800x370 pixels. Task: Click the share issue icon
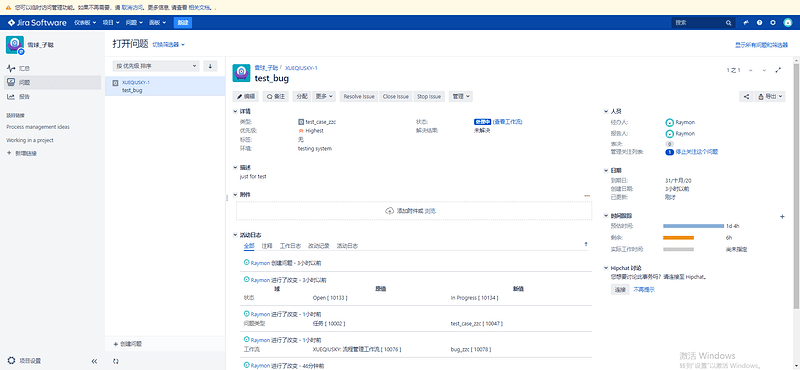click(746, 96)
